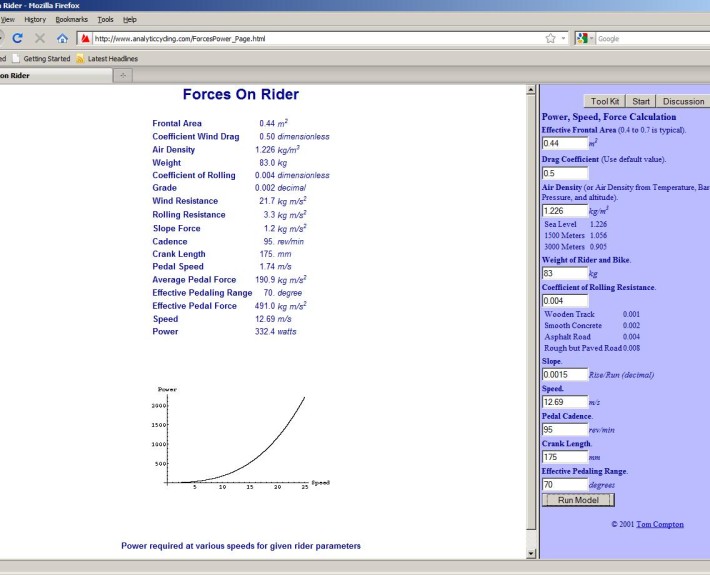Open the Latest Headlines feed bookmark
The image size is (710, 575).
113,58
